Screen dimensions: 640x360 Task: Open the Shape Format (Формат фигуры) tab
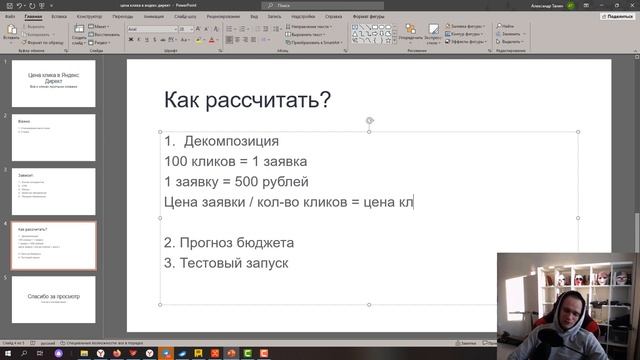click(x=369, y=17)
